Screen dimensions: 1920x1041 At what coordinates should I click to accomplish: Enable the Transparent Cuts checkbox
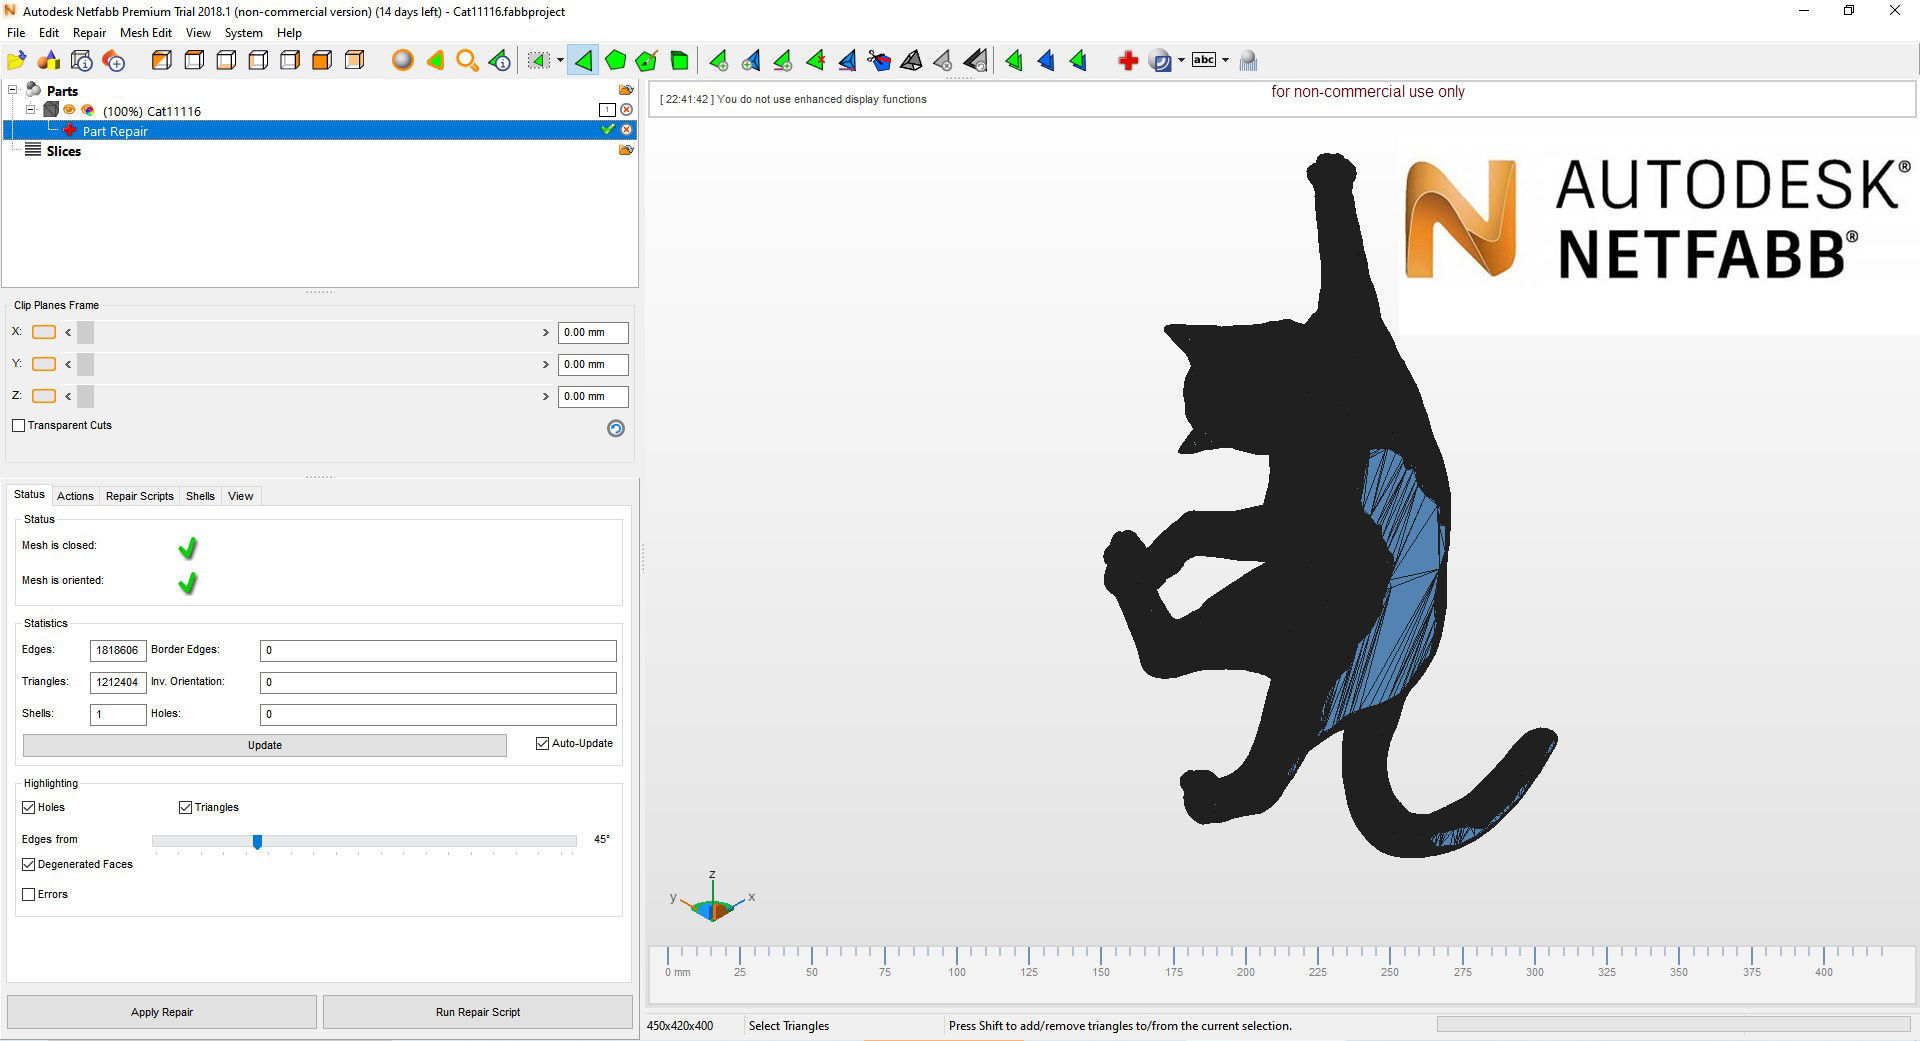pos(18,425)
